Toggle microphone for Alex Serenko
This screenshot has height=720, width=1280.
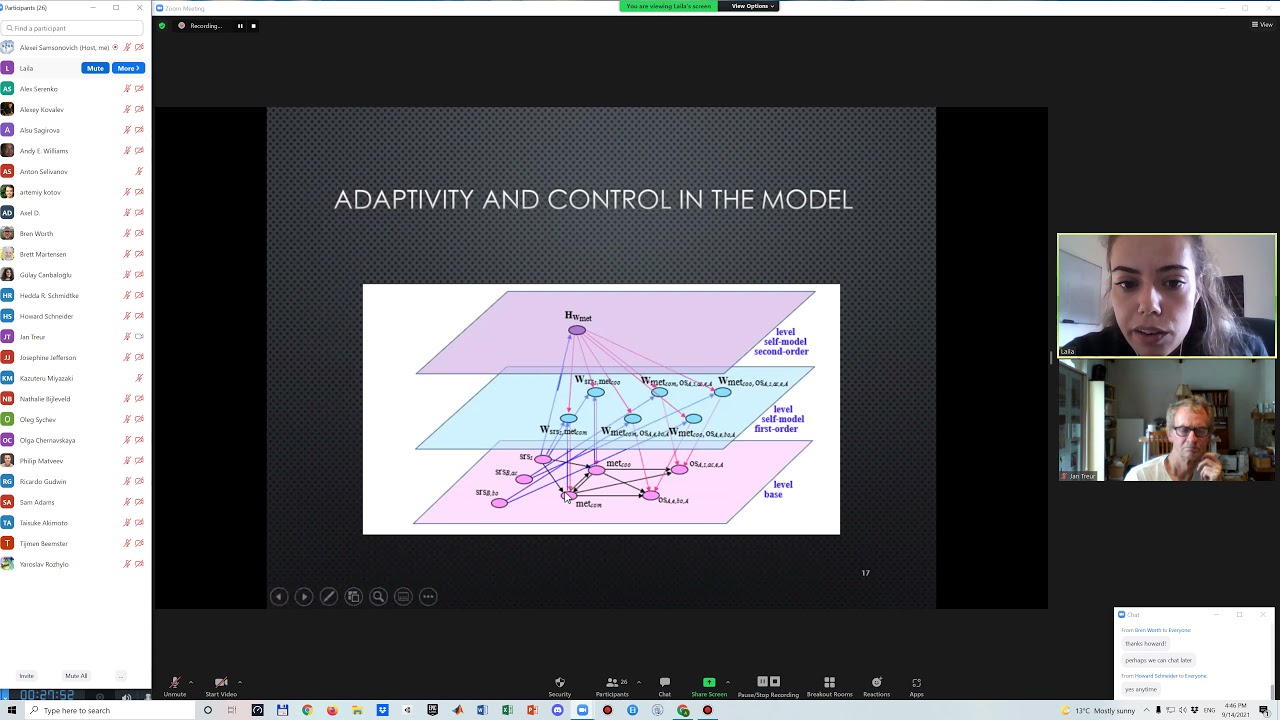[x=127, y=89]
